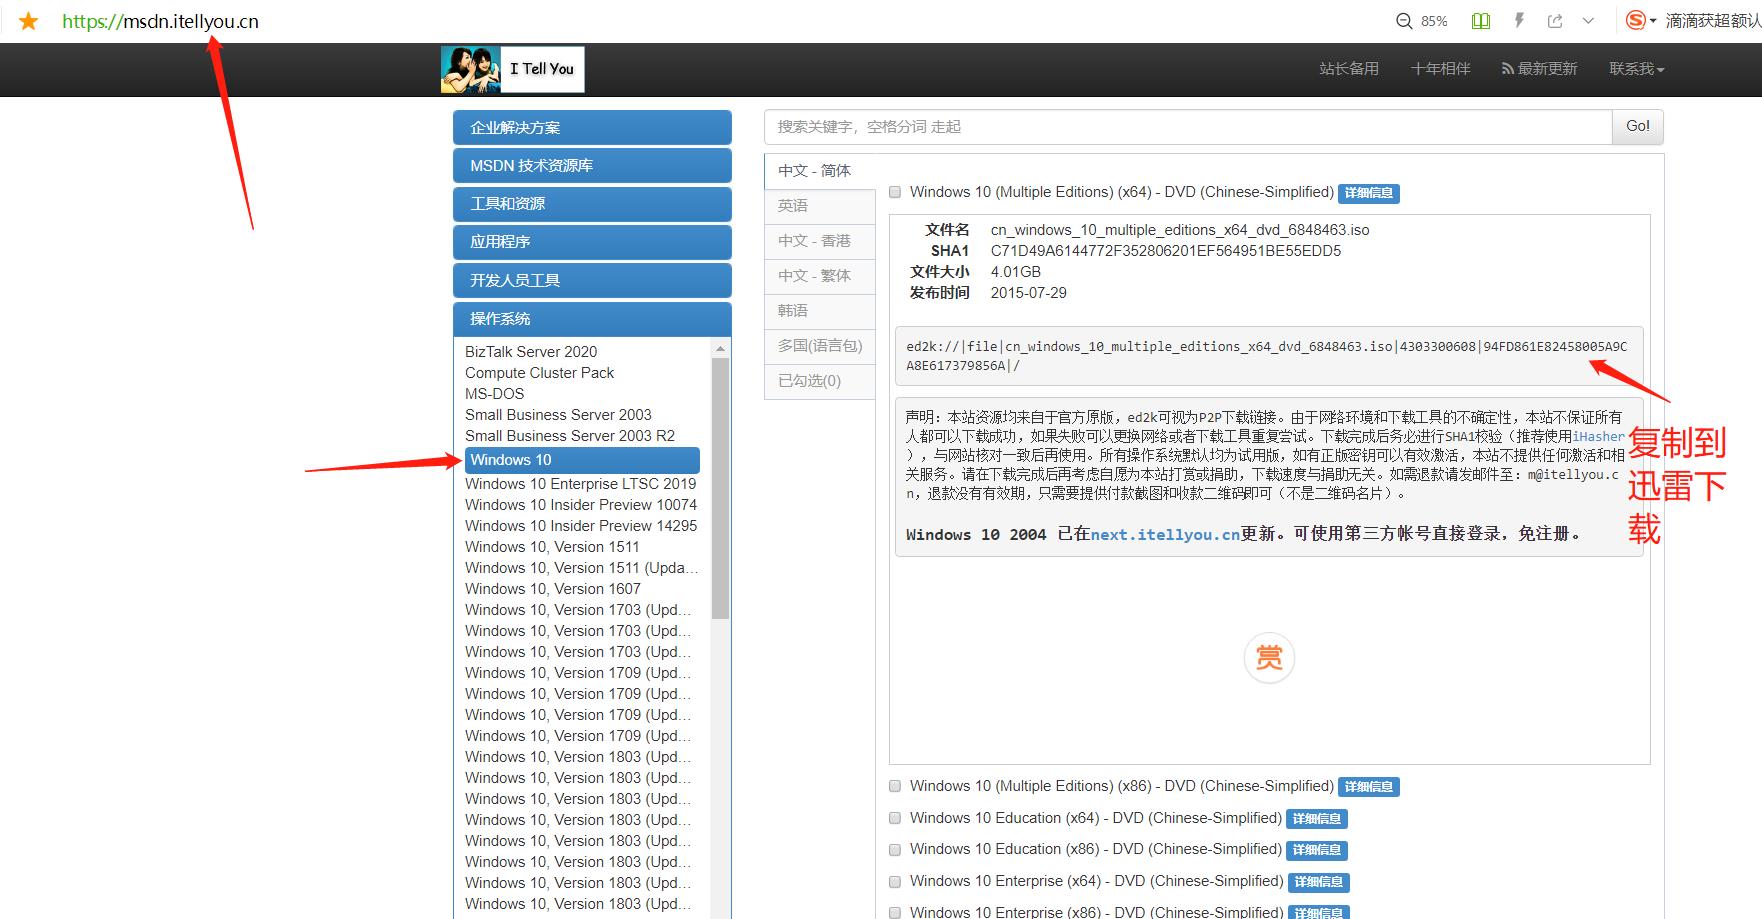This screenshot has width=1762, height=919.
Task: Check Windows 10 Education x86 checkbox
Action: (895, 849)
